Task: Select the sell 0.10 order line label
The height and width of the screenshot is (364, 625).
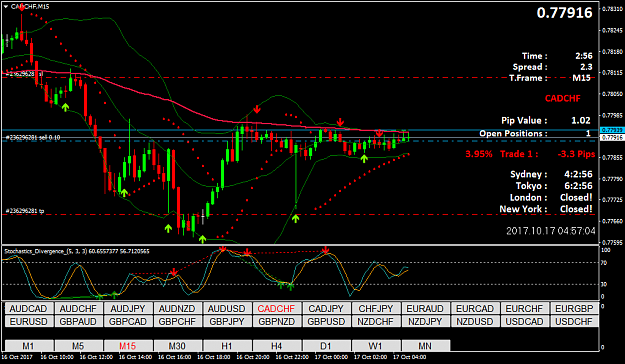Action: point(33,138)
